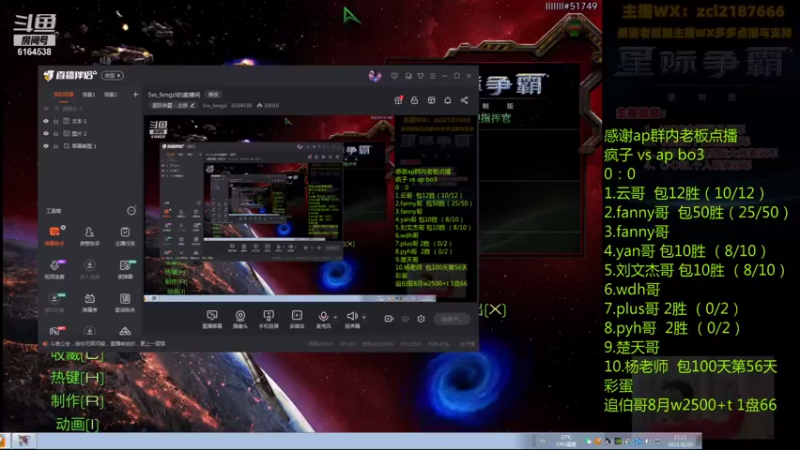
Task: Open the 弹幕助手 danmaku assistant tool
Action: point(54,236)
